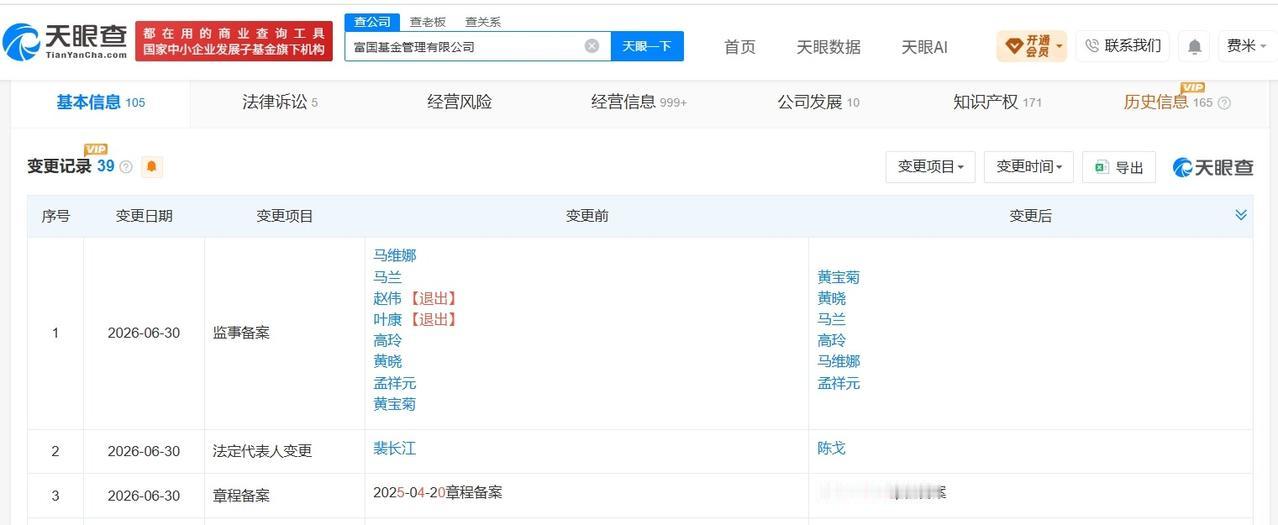Open 叶康 link marked 退出
Viewport: 1278px width, 525px height.
coord(387,319)
